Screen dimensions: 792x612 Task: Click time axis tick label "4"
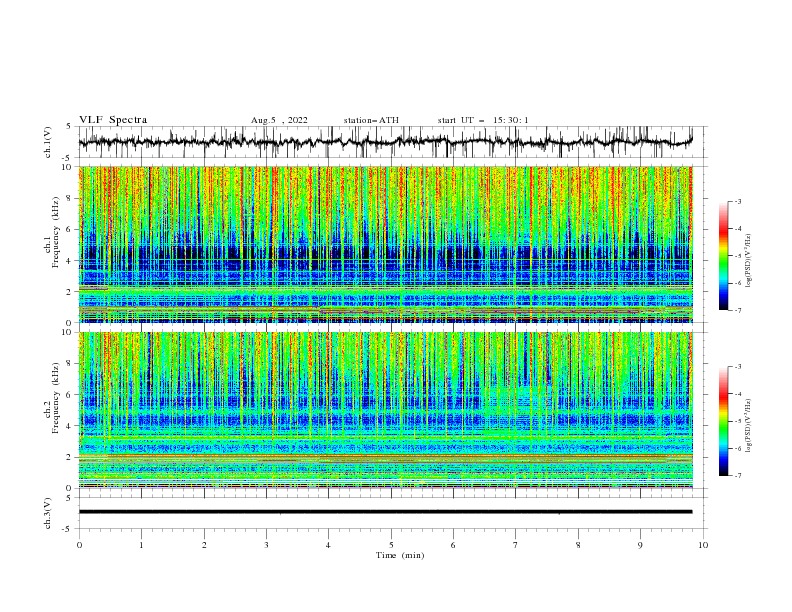[328, 545]
